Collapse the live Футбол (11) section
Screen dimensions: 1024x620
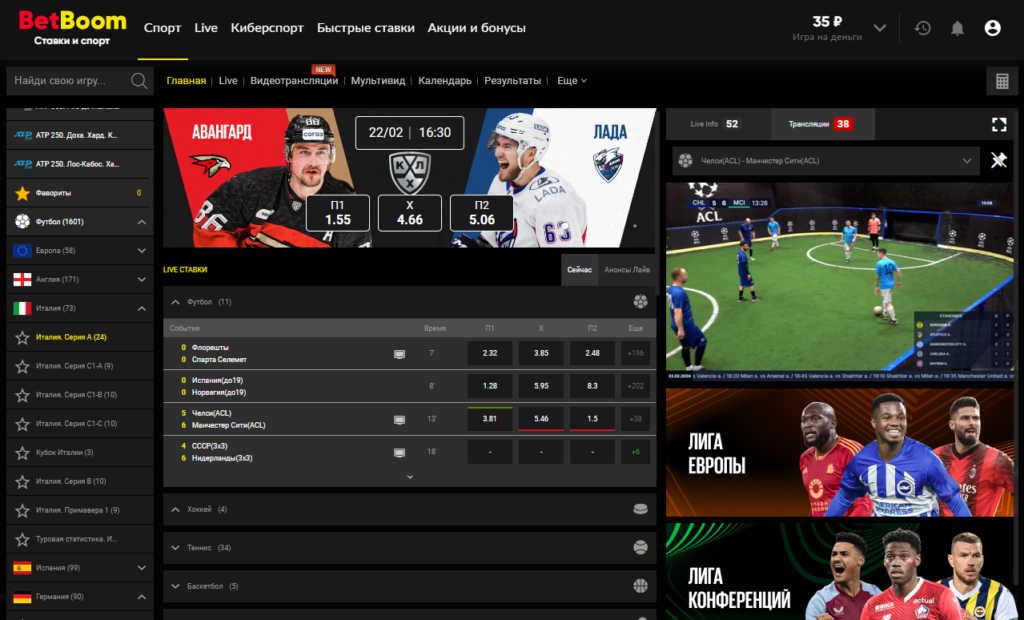click(175, 302)
